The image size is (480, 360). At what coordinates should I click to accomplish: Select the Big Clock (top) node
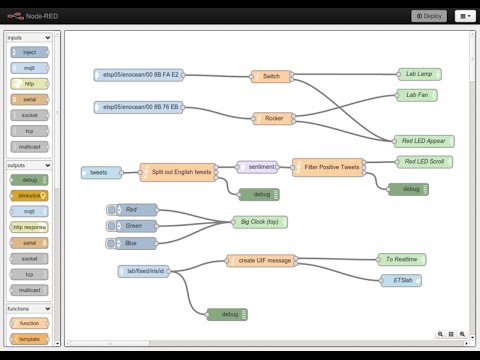tap(260, 222)
